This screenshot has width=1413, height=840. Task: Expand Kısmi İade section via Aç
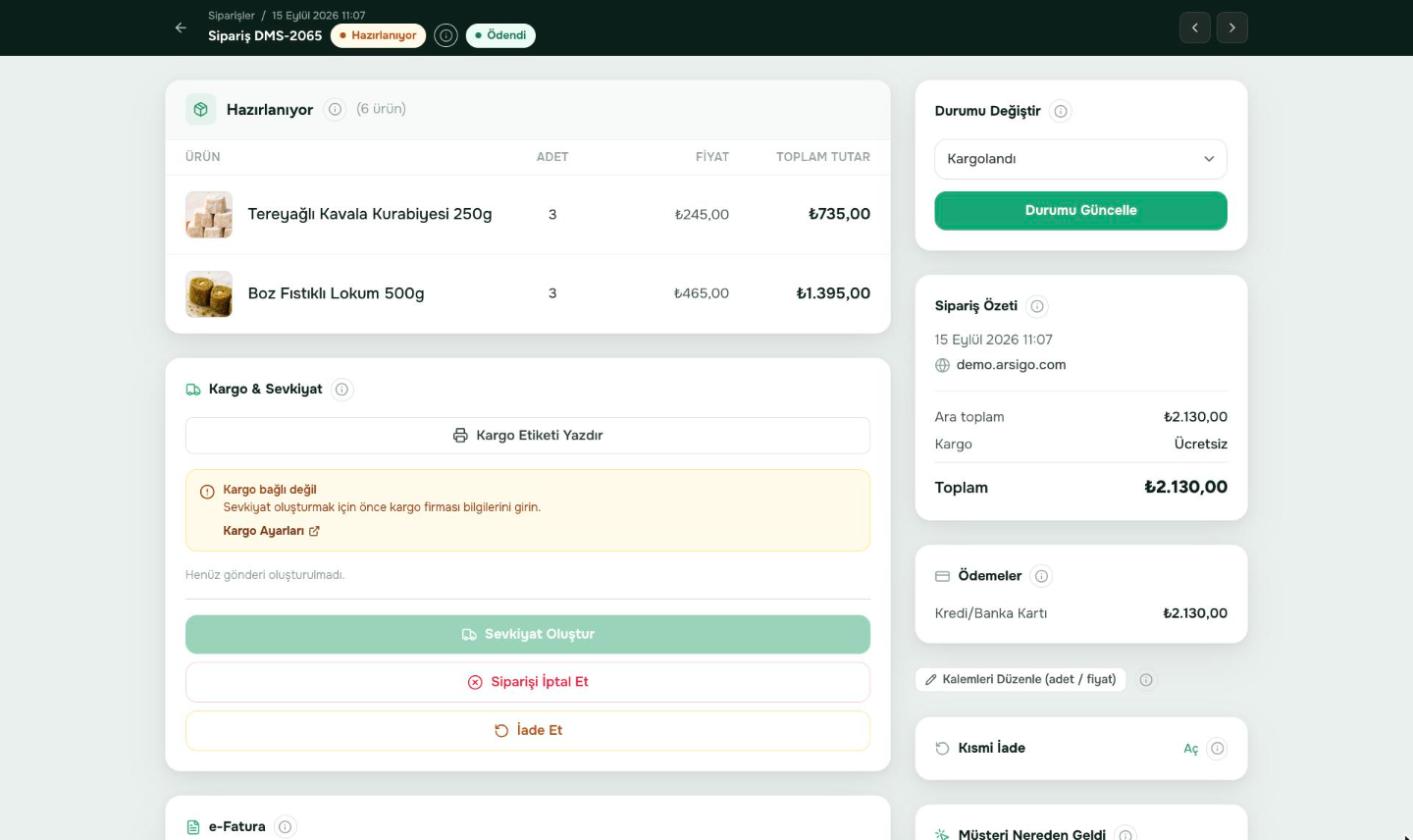[1190, 749]
